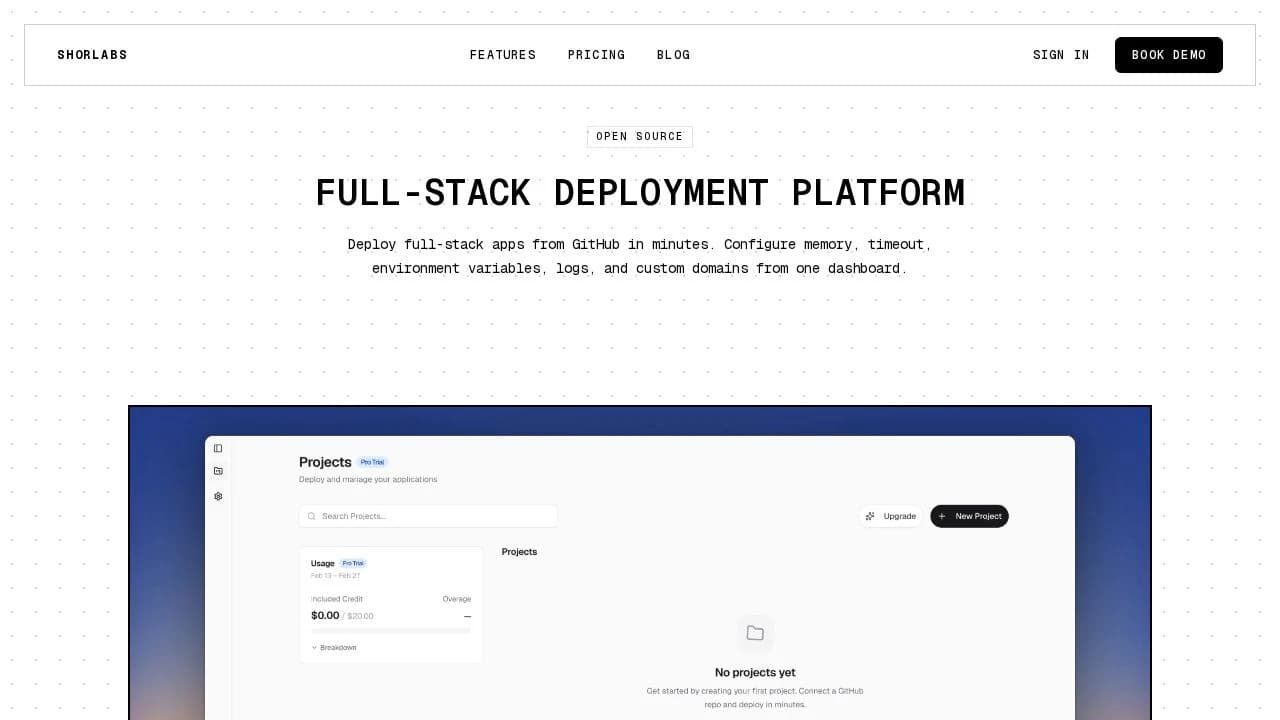1280x720 pixels.
Task: Open the Upgrade options
Action: point(890,516)
